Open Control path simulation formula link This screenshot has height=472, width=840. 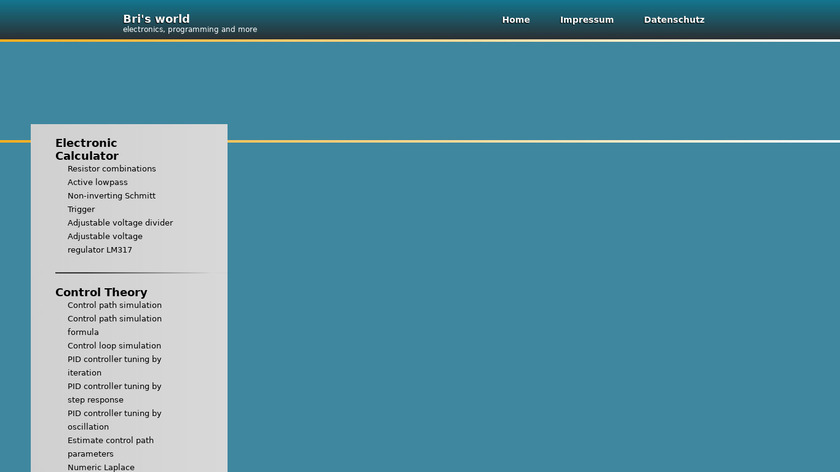click(114, 325)
